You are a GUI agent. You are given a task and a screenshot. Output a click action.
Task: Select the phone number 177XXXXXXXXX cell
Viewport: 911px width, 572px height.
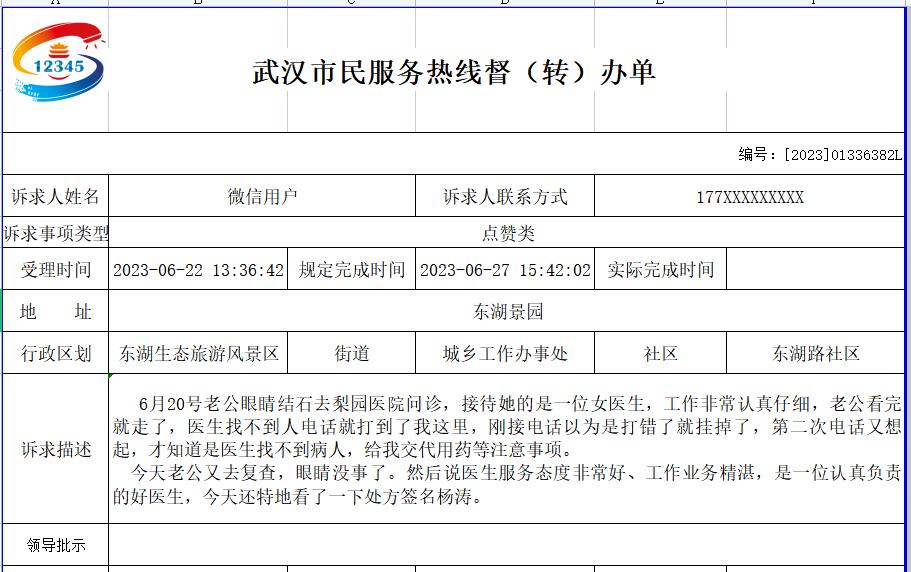coord(749,197)
